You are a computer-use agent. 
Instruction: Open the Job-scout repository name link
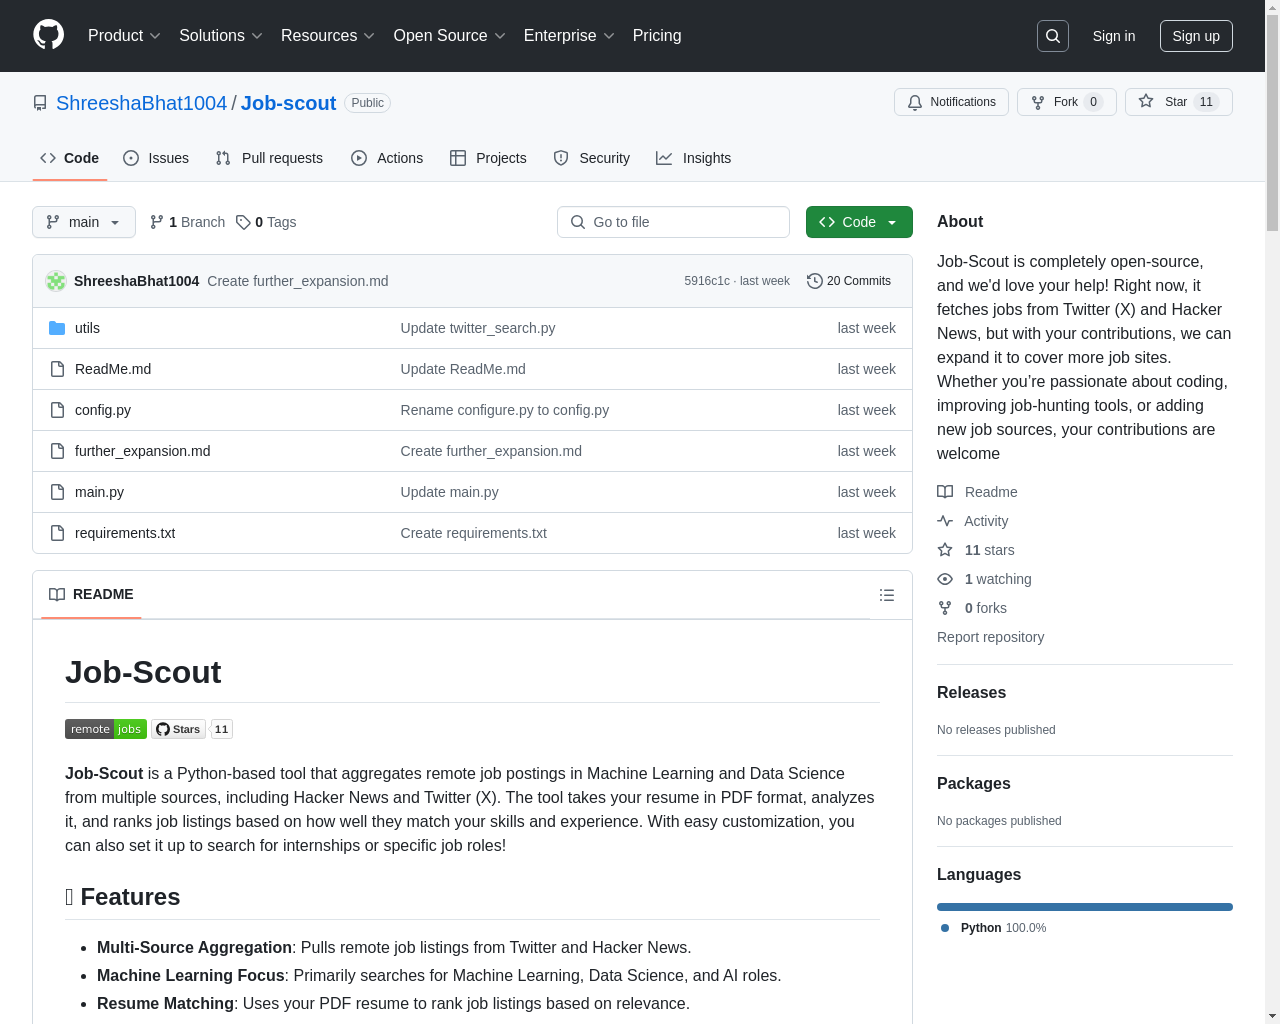(x=288, y=103)
